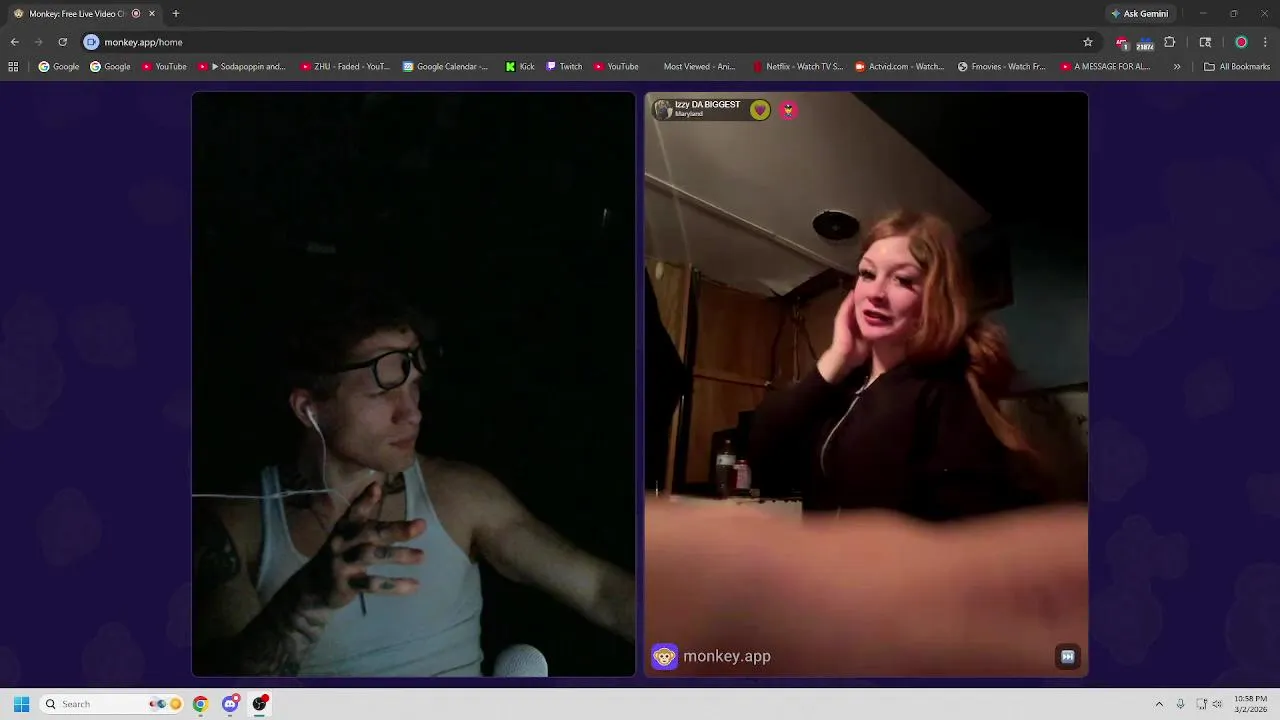Expand the bookmarks overflow chevron

(x=1177, y=67)
